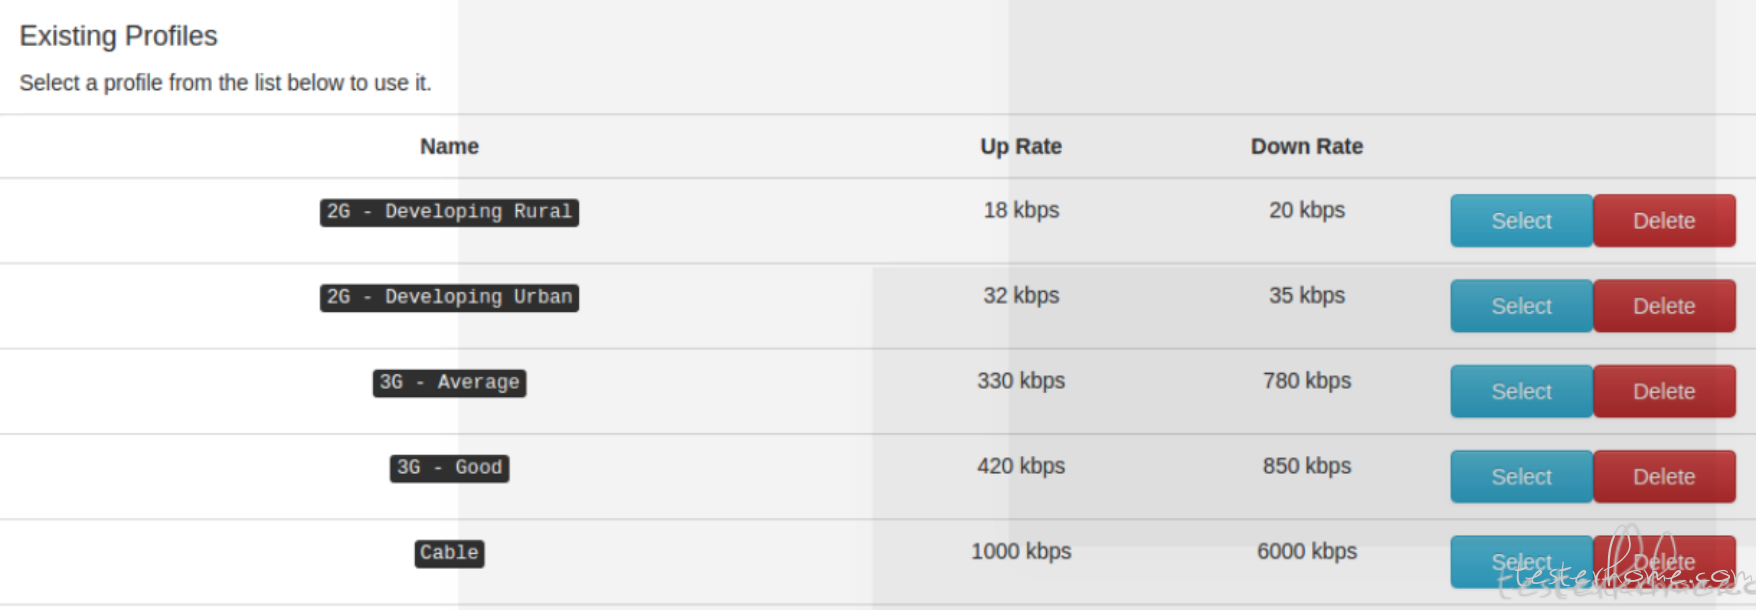Delete the Cable profile
Screen dimensions: 1756x610
point(1664,562)
